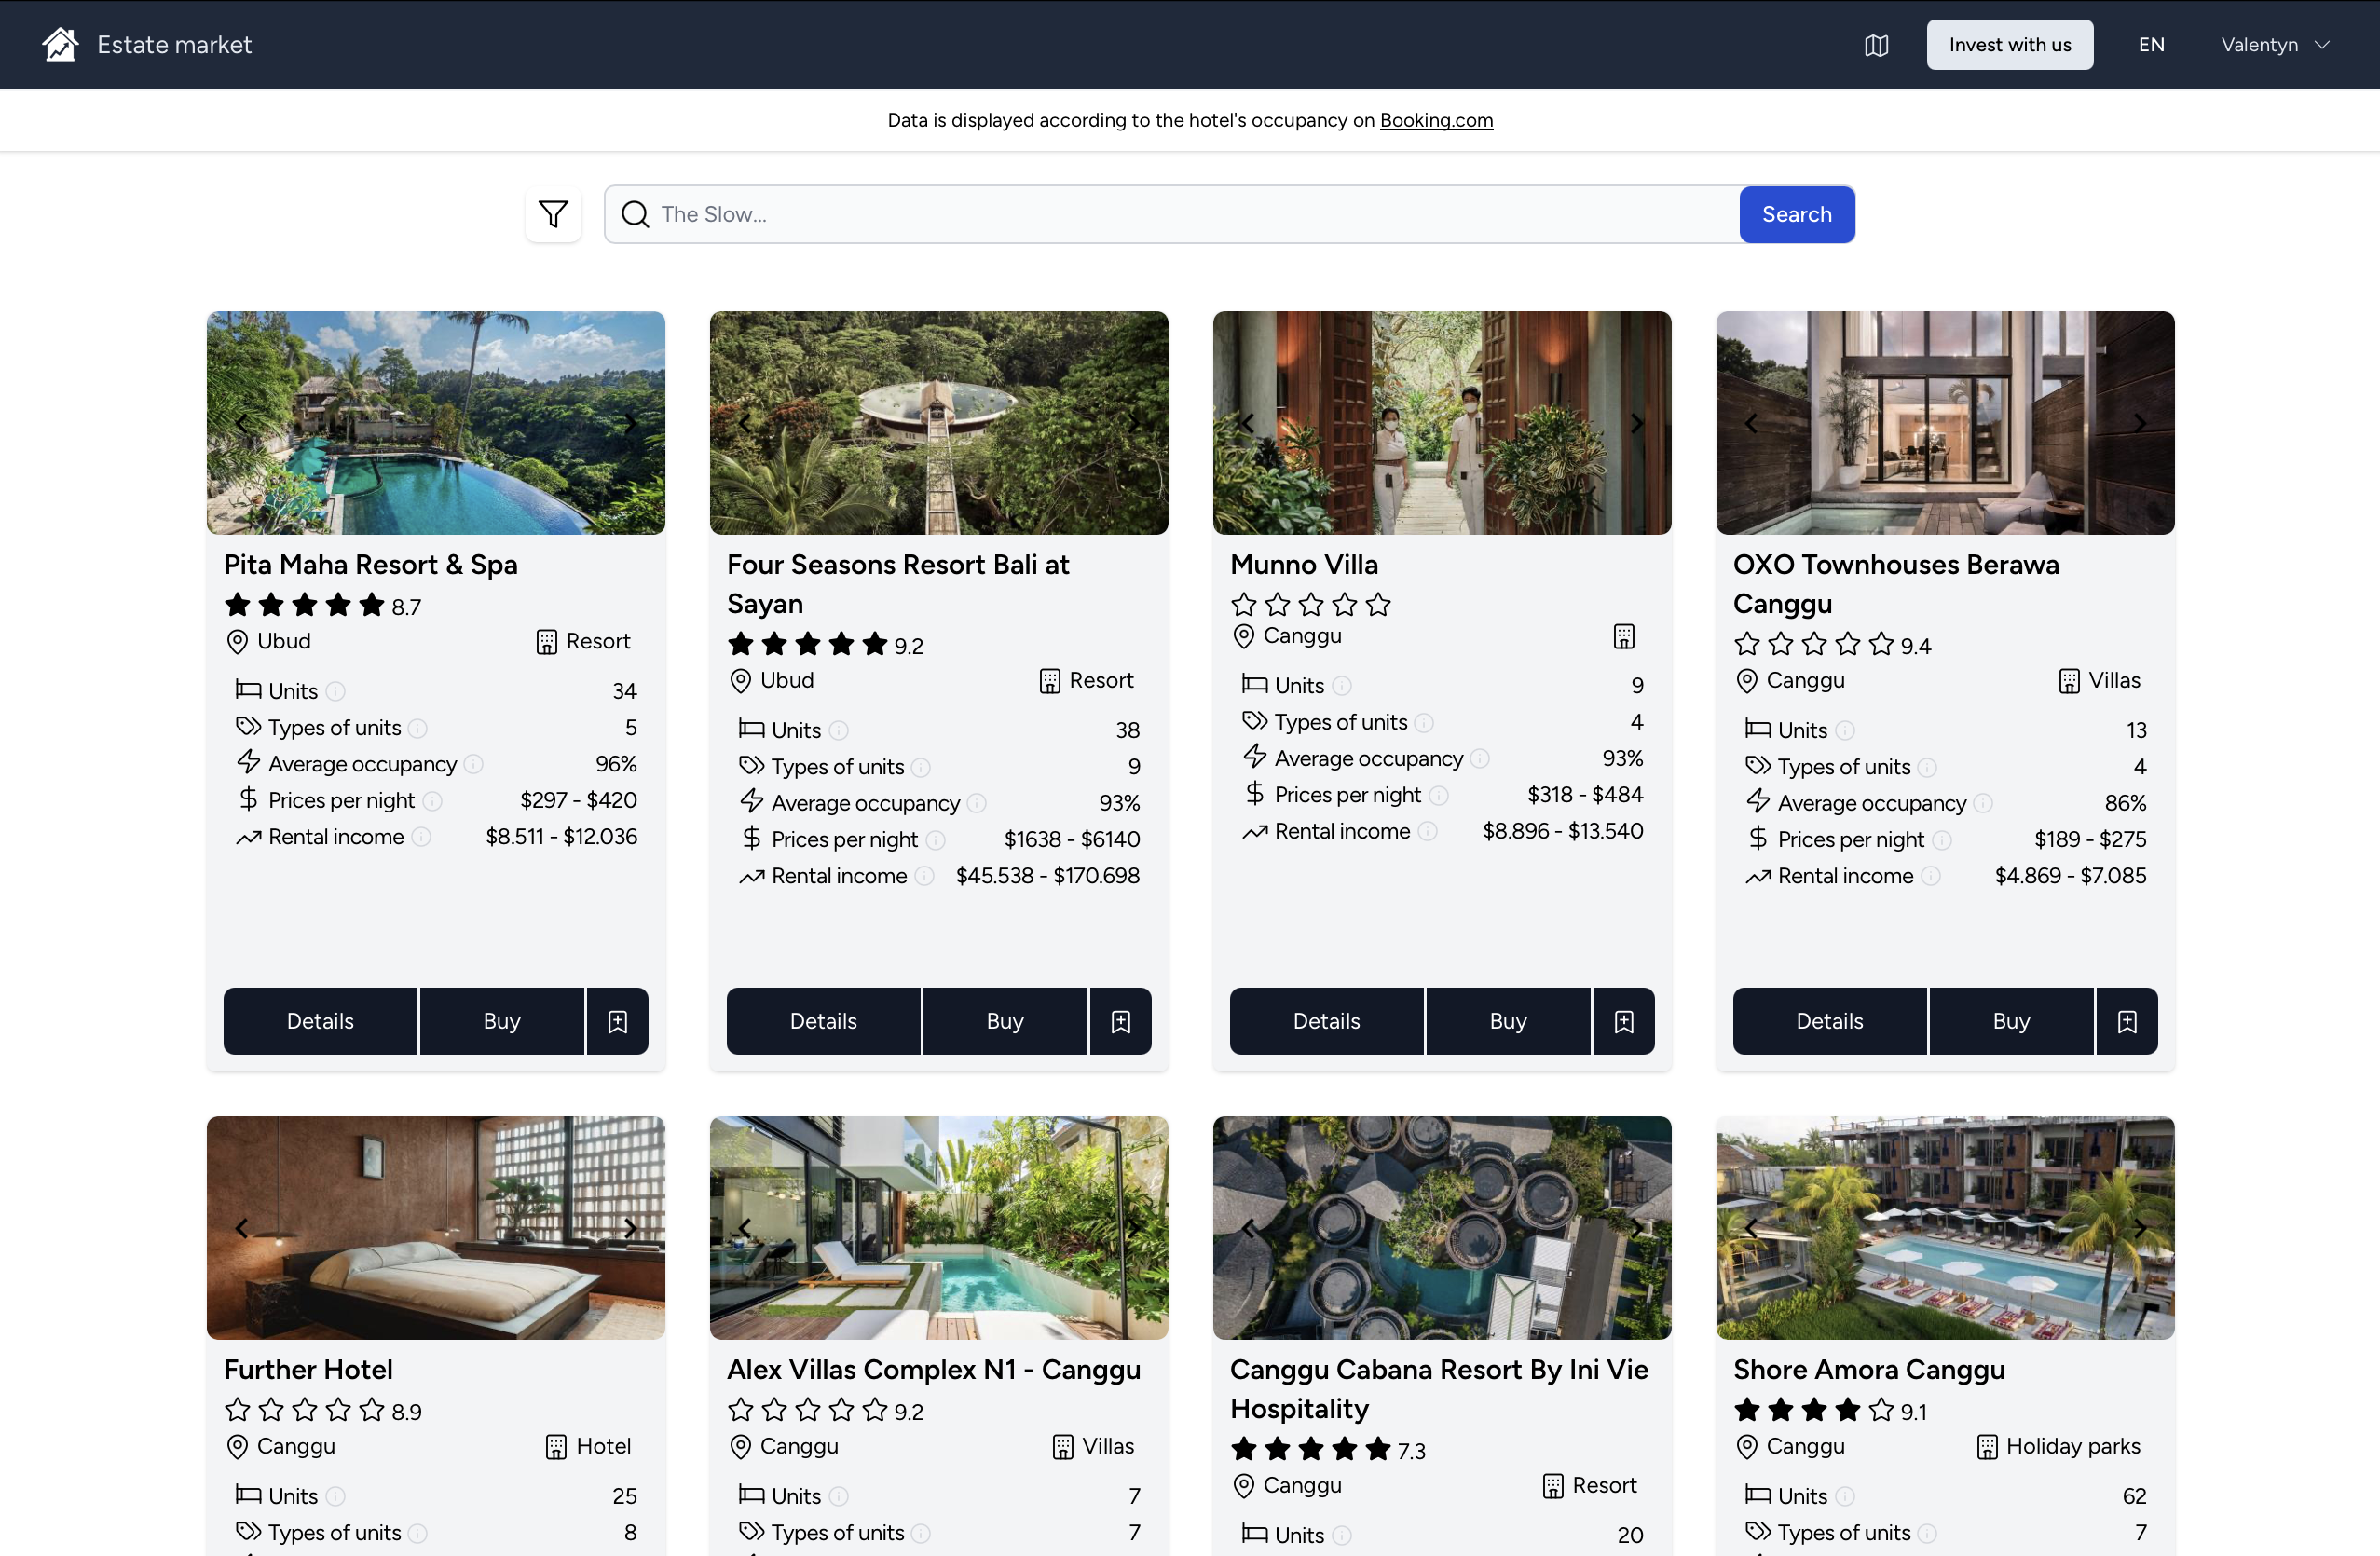This screenshot has height=1556, width=2380.
Task: Click Types of units info icon on Pita Maha
Action: click(x=418, y=728)
